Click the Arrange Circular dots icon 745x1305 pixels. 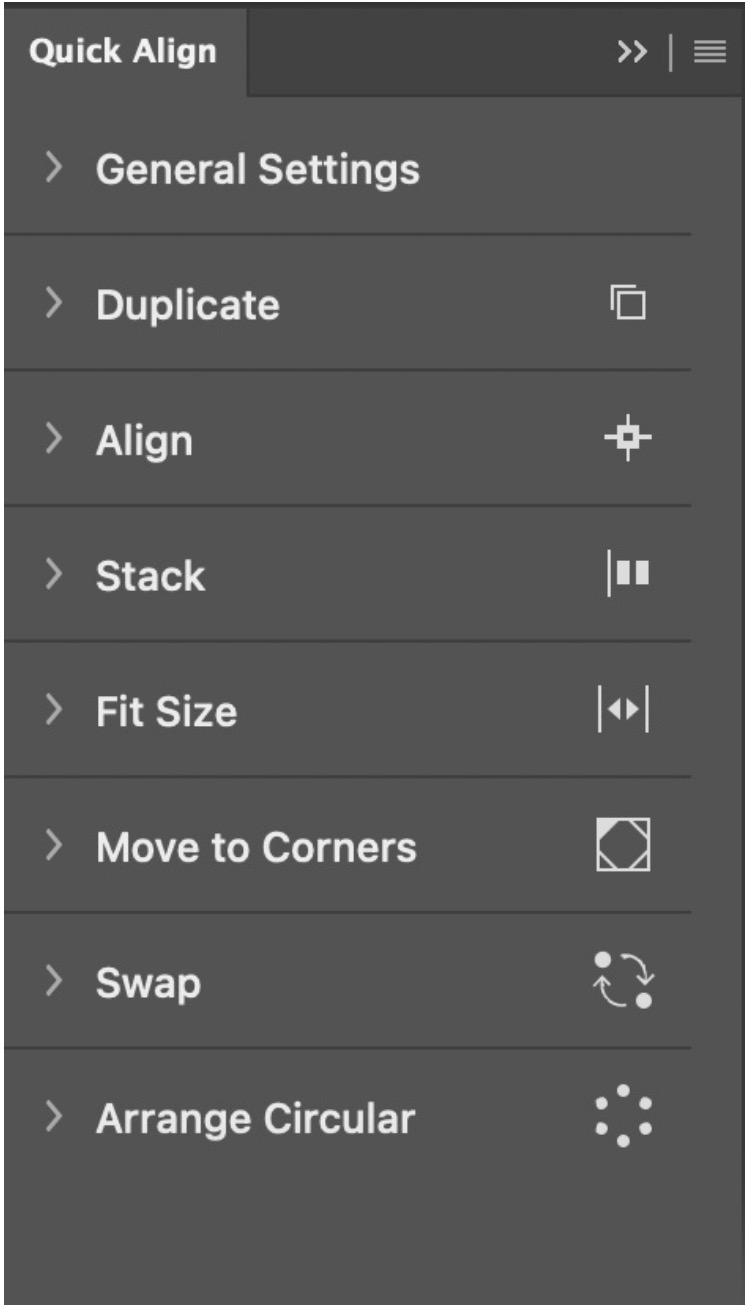click(624, 1116)
